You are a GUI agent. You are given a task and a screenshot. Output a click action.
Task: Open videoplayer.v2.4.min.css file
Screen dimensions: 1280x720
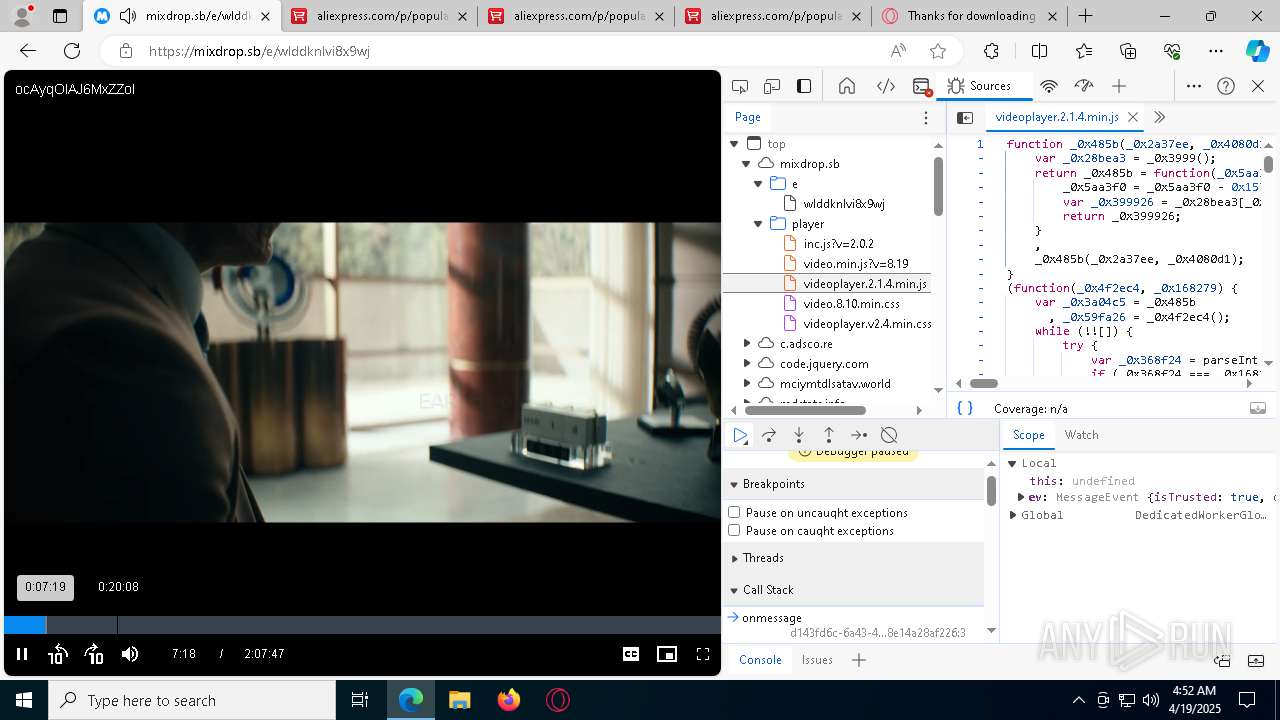click(866, 324)
